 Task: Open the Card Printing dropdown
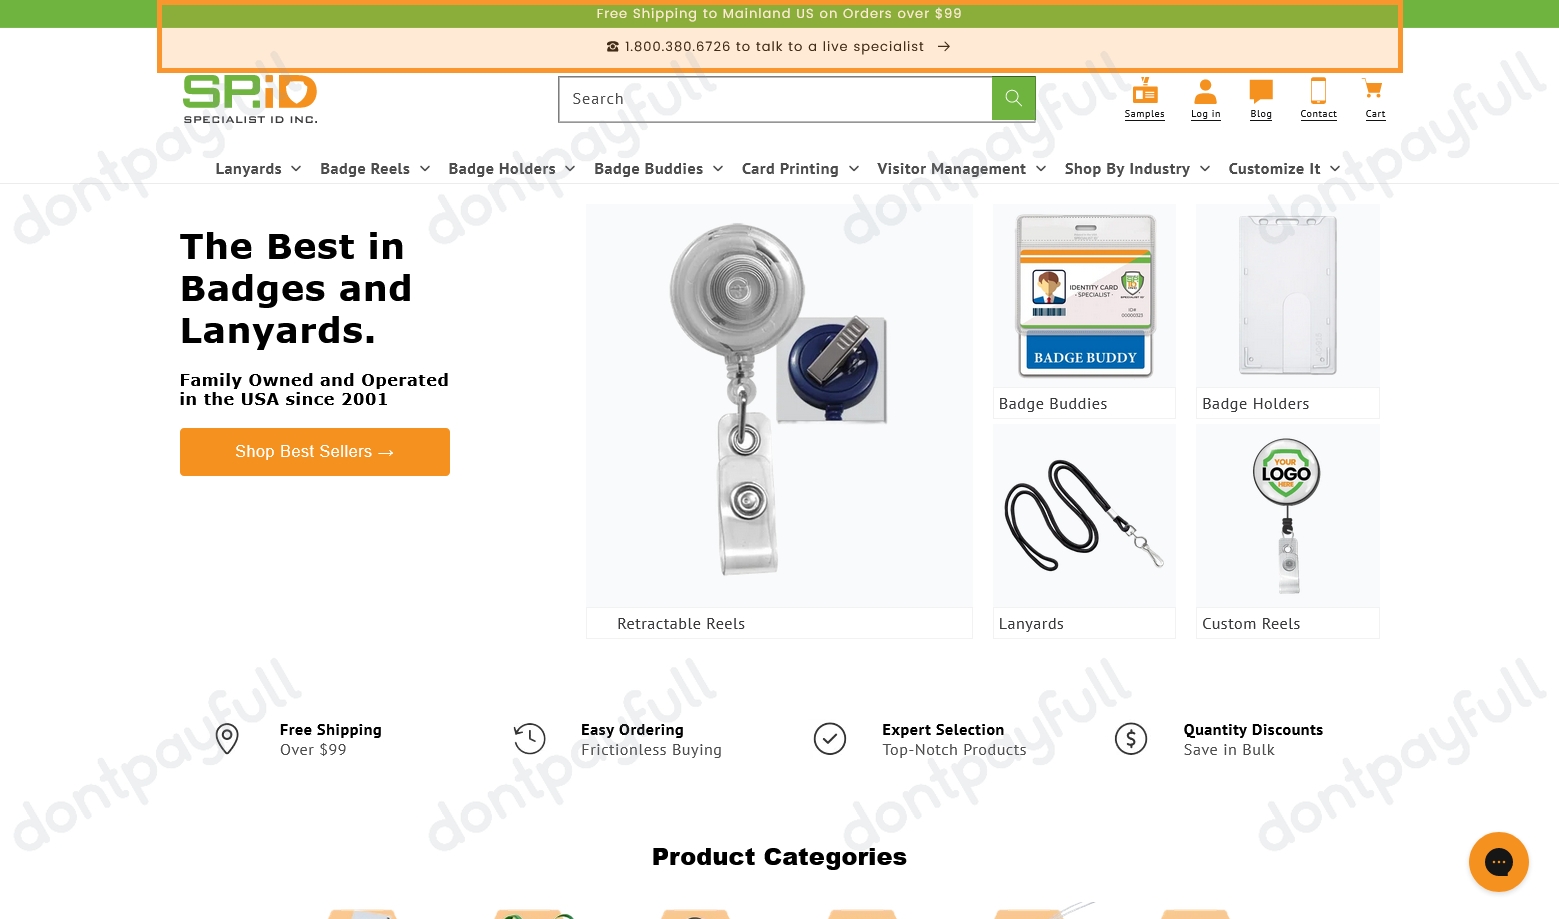coord(800,169)
